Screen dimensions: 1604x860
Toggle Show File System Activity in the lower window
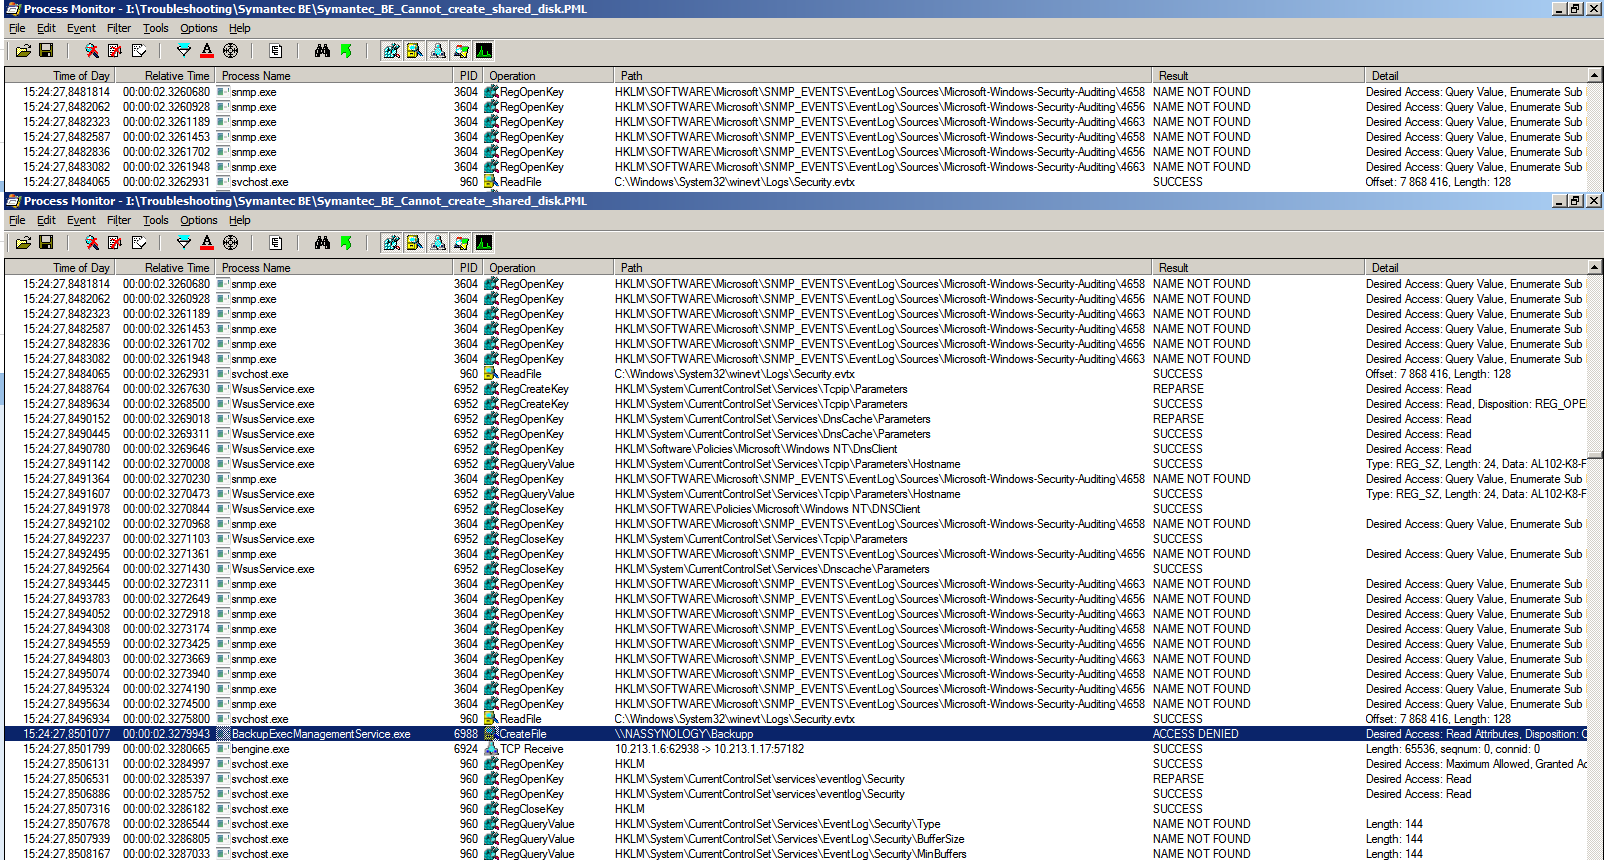point(414,243)
